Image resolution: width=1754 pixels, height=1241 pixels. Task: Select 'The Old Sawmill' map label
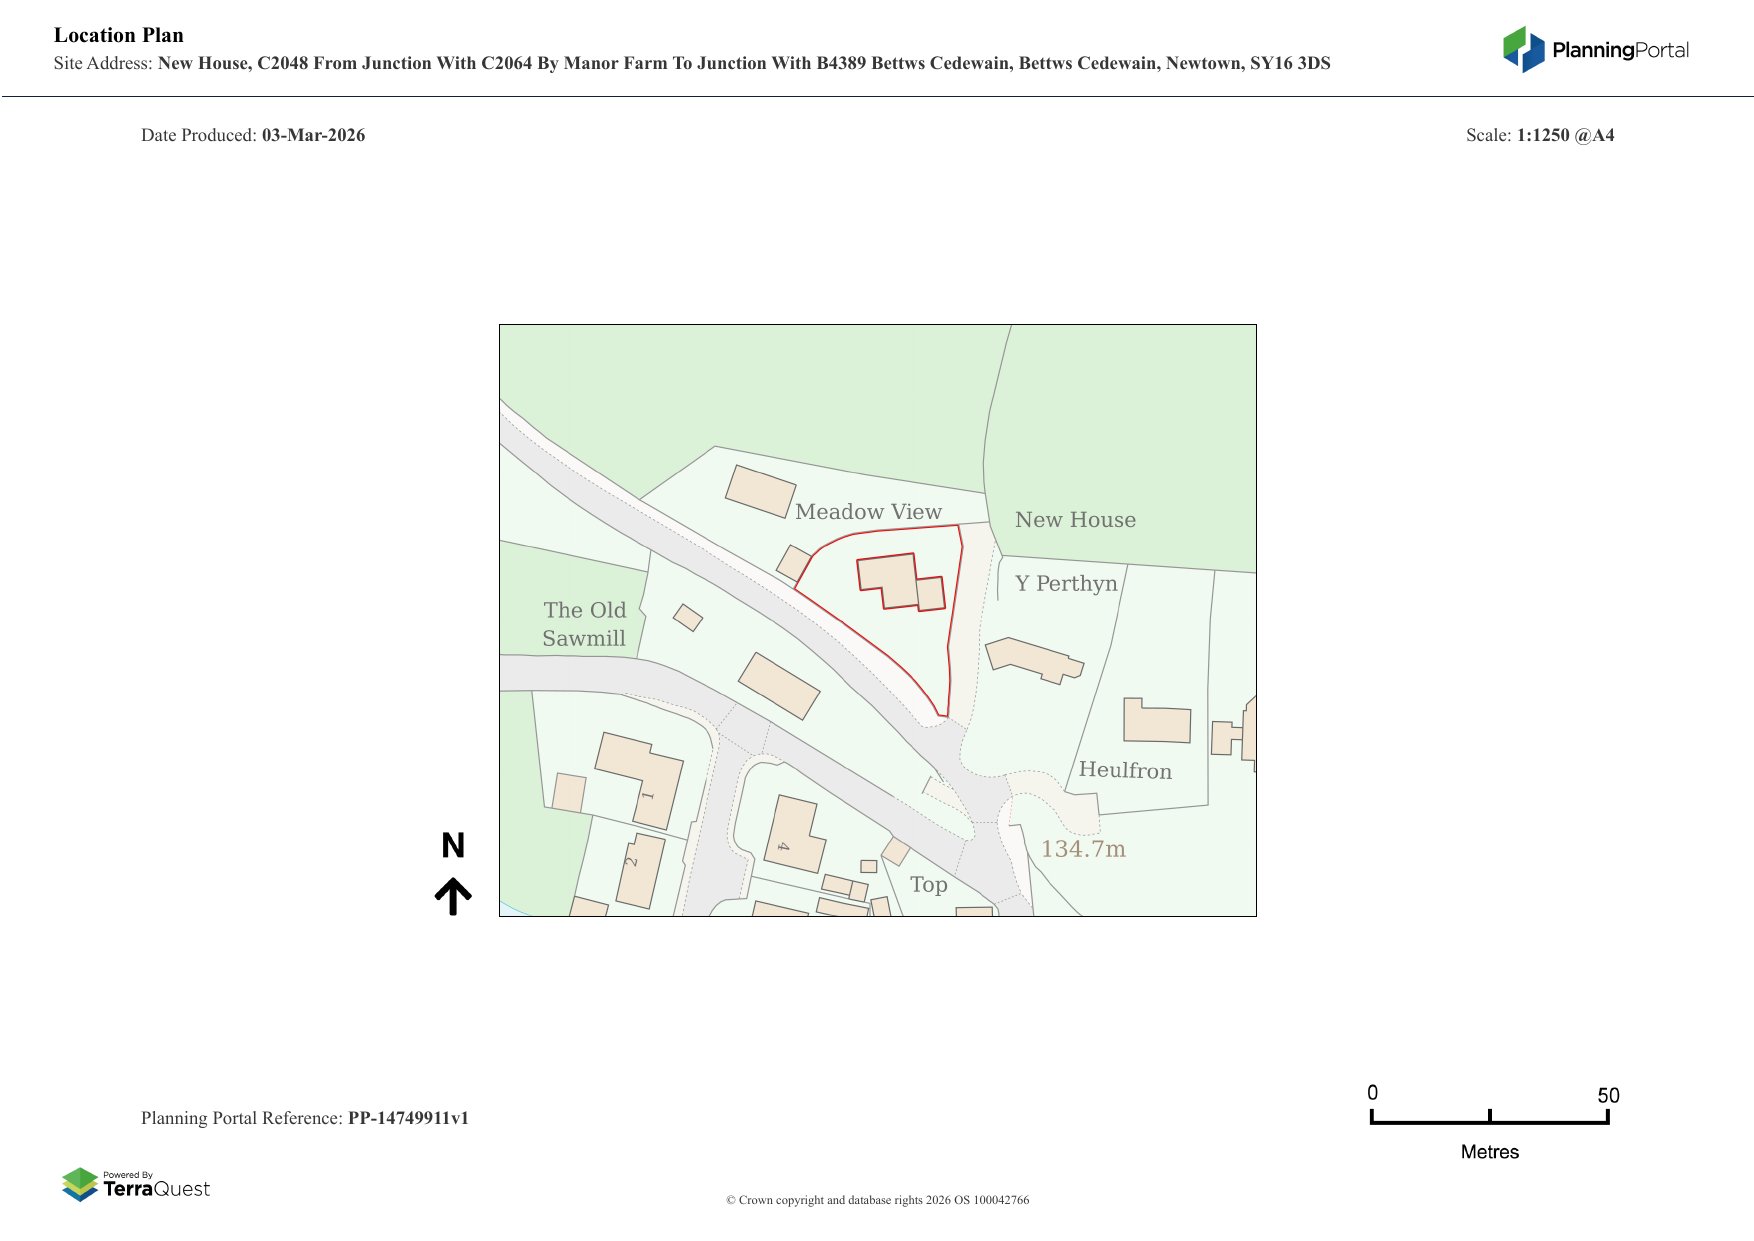tap(584, 624)
